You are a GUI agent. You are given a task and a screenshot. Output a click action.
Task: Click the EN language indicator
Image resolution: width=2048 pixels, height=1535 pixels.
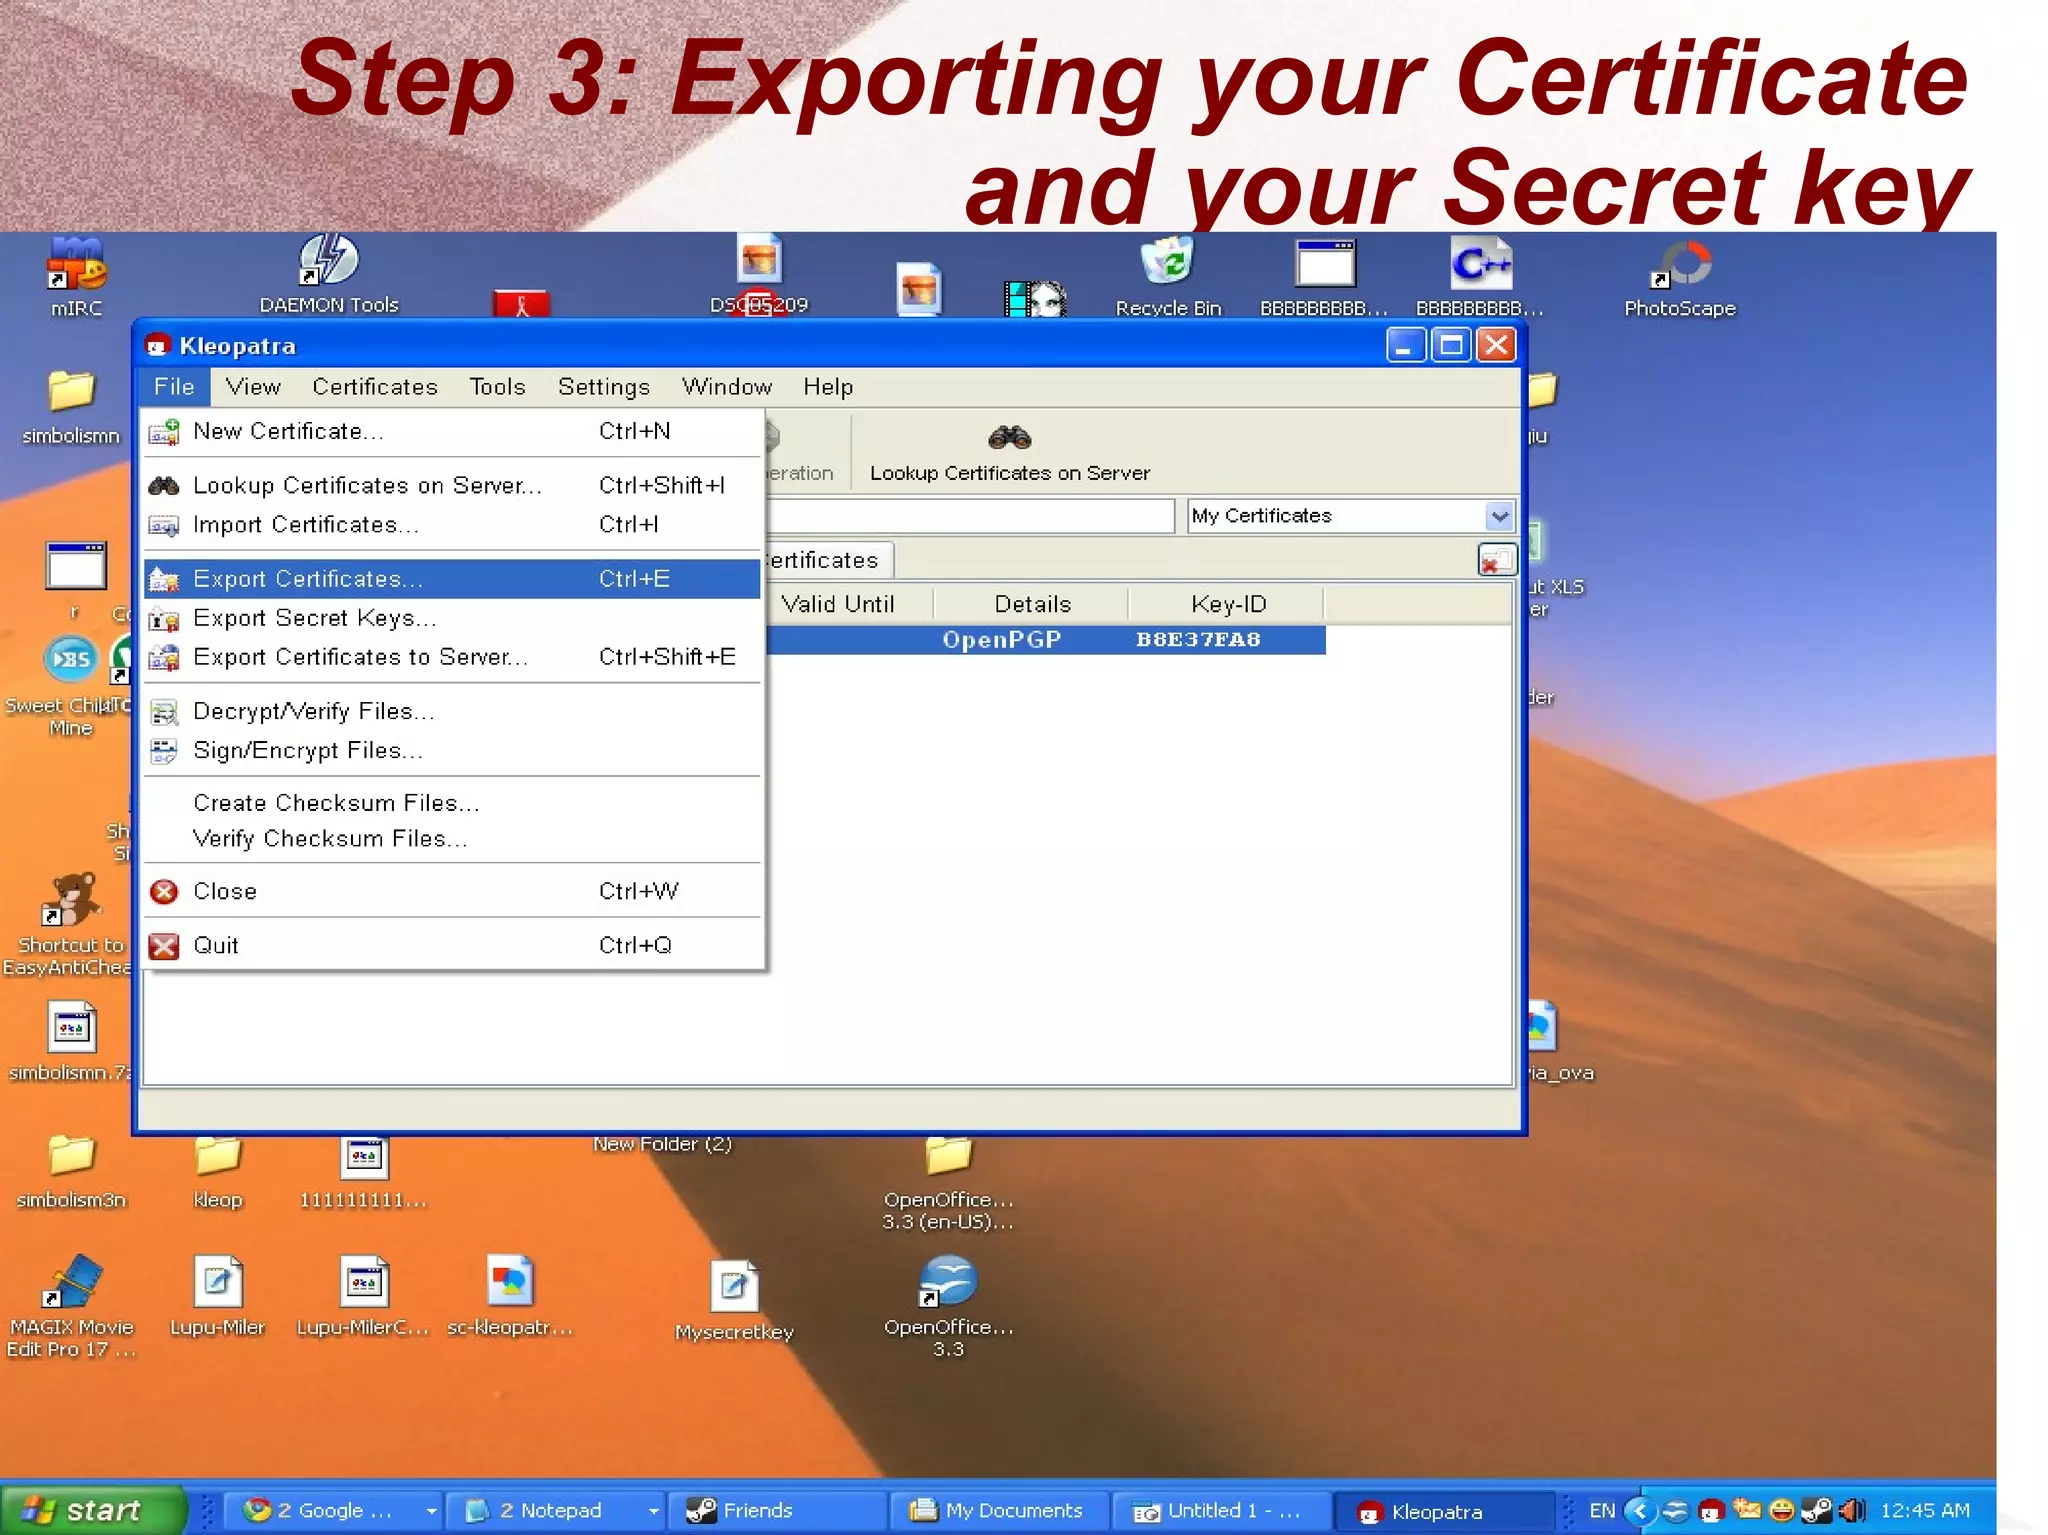point(1601,1510)
